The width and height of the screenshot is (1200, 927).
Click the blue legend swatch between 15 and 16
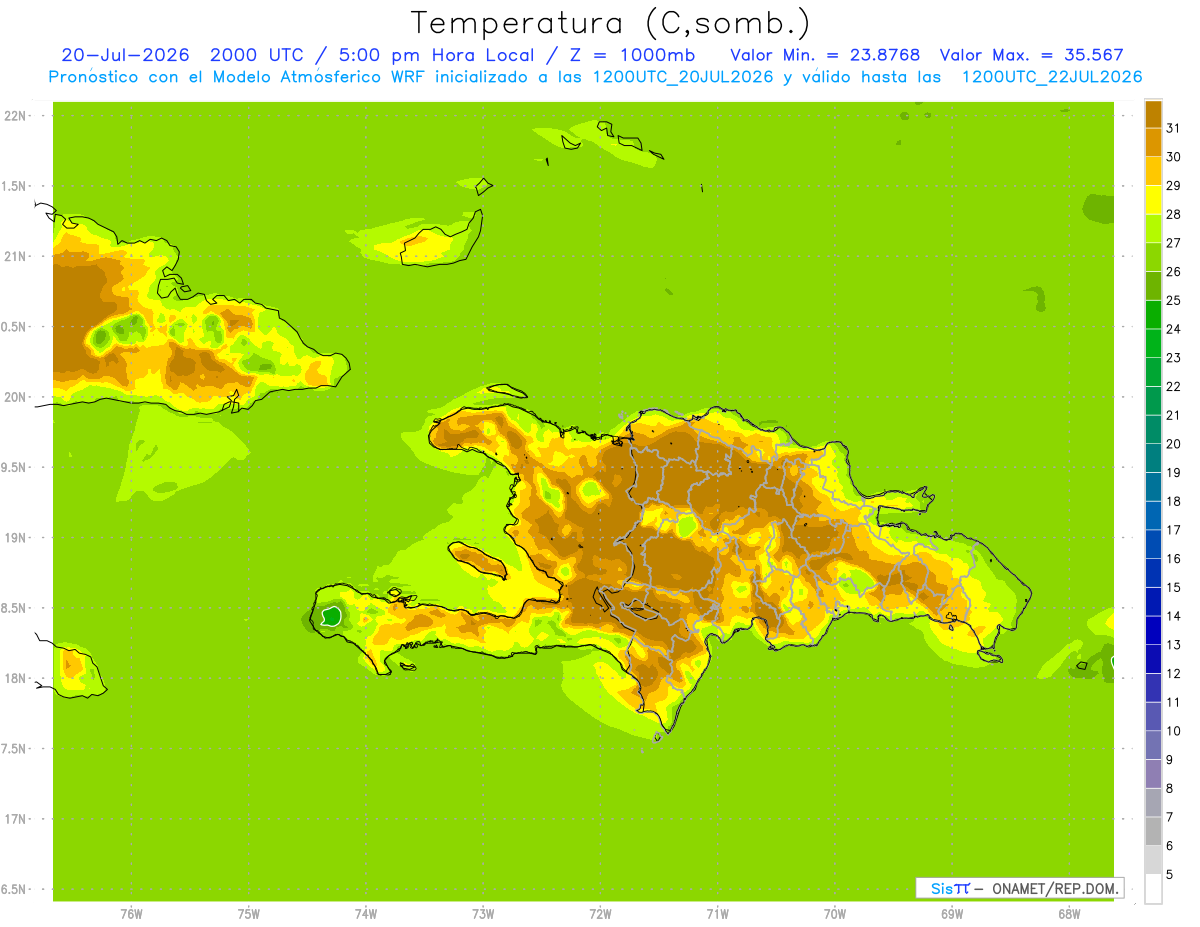[1153, 573]
